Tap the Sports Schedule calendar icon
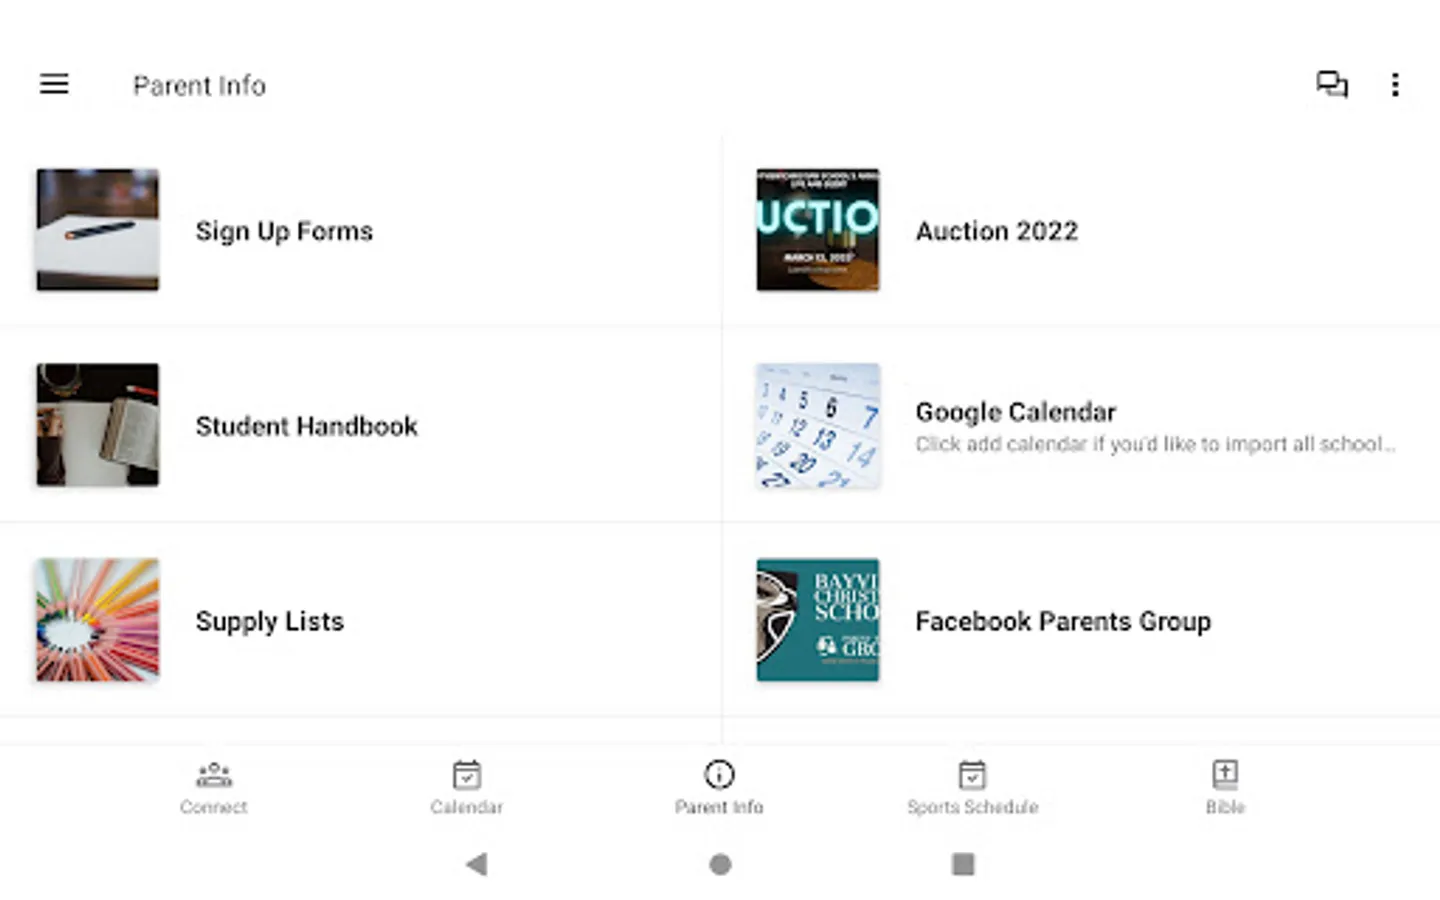Screen dimensions: 1440x900 click(972, 775)
